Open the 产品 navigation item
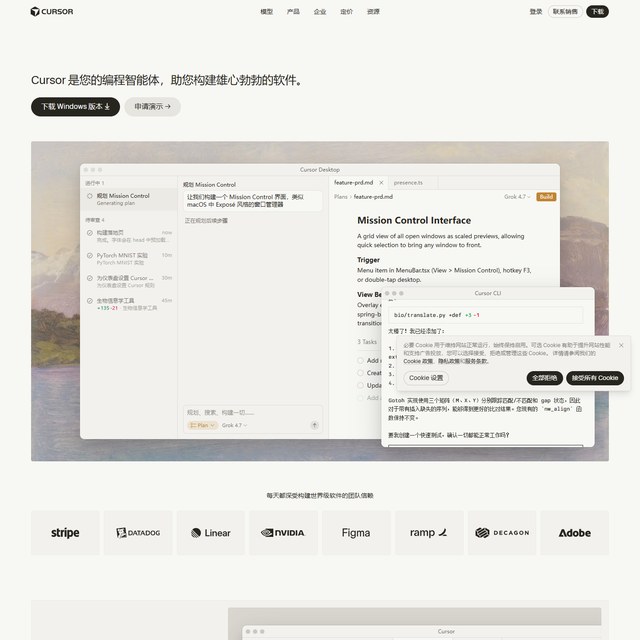 pos(293,11)
